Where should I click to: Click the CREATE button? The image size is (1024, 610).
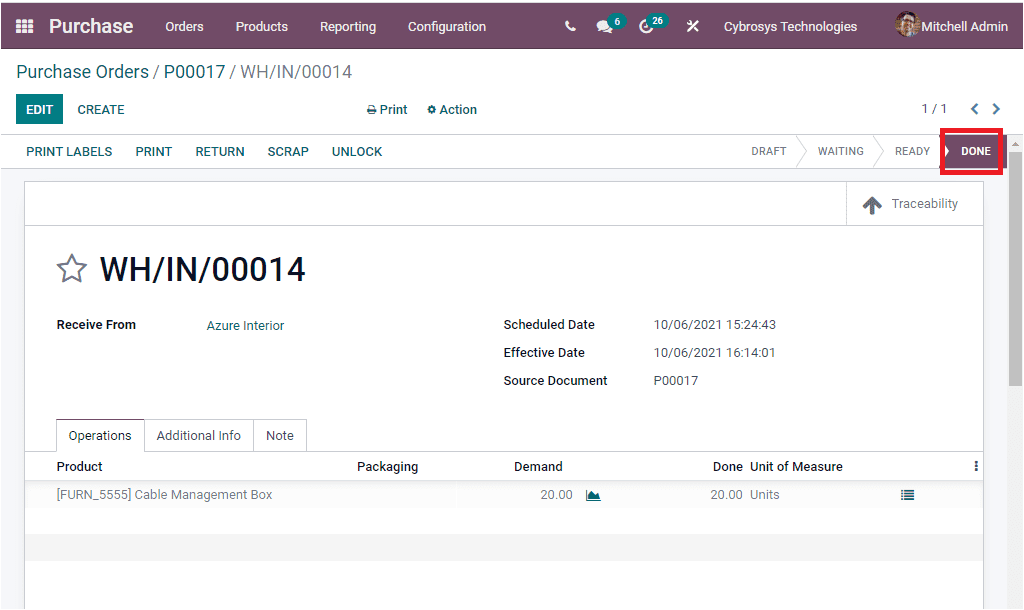(100, 109)
